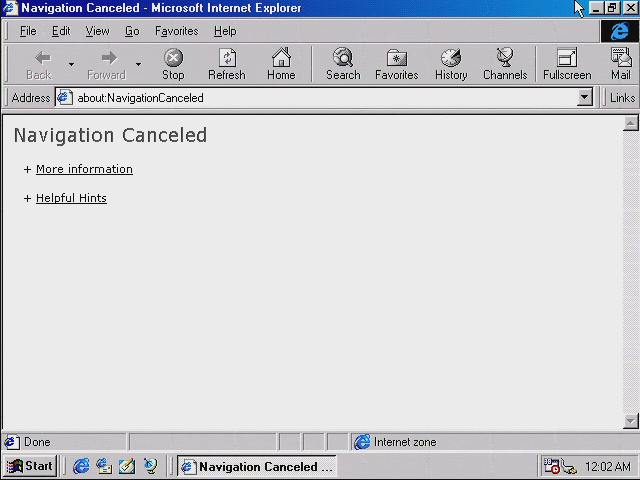The height and width of the screenshot is (480, 640).
Task: Refresh the current page
Action: click(x=227, y=64)
